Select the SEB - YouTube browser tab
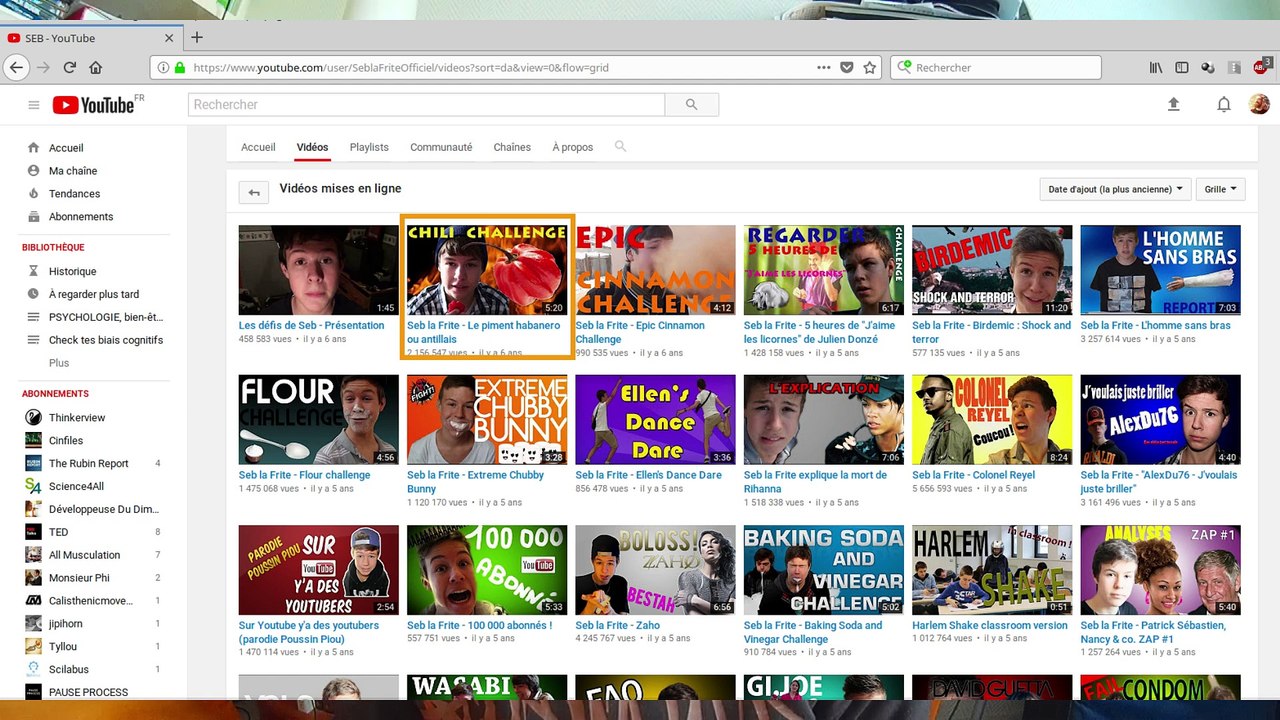 (x=90, y=38)
